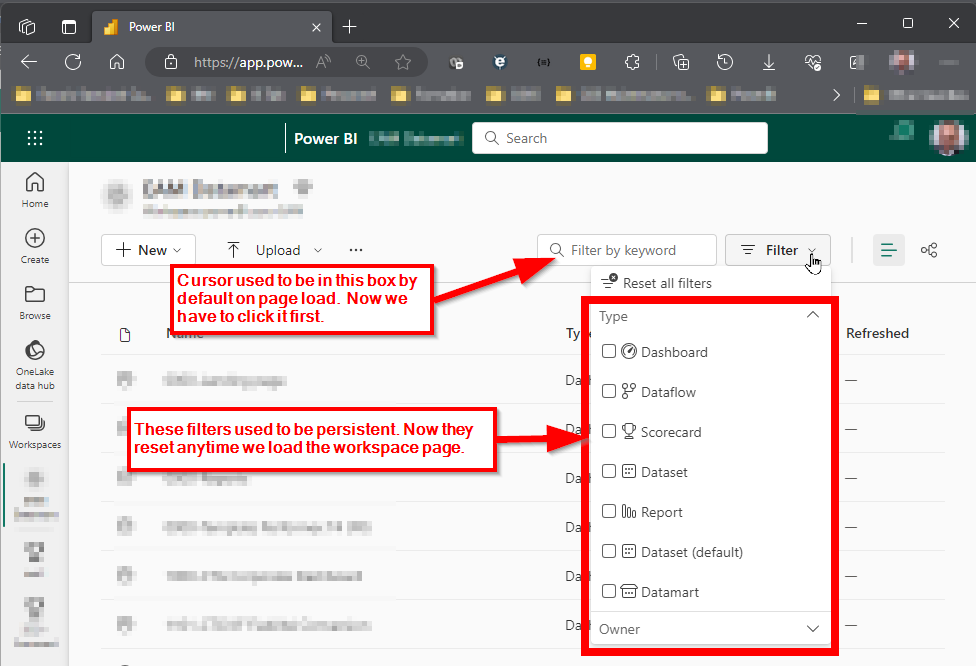Refresh the browser page
Screen dimensions: 976x666
coord(73,62)
